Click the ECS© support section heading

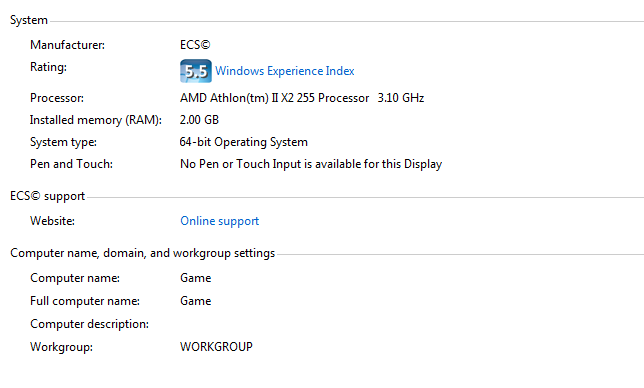pos(48,196)
